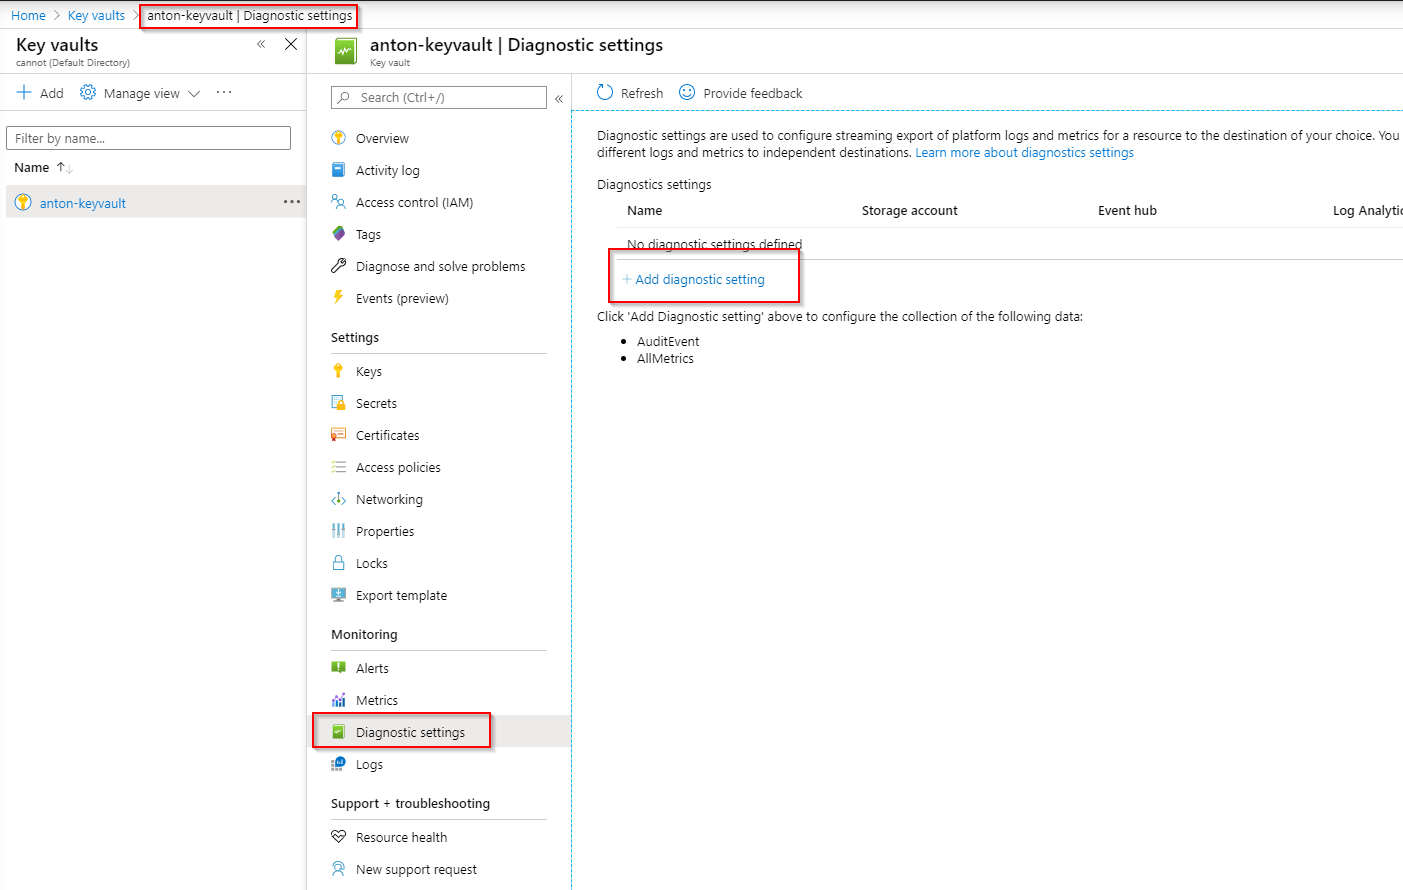Click the Provide feedback button label
The height and width of the screenshot is (890, 1403).
(x=753, y=93)
